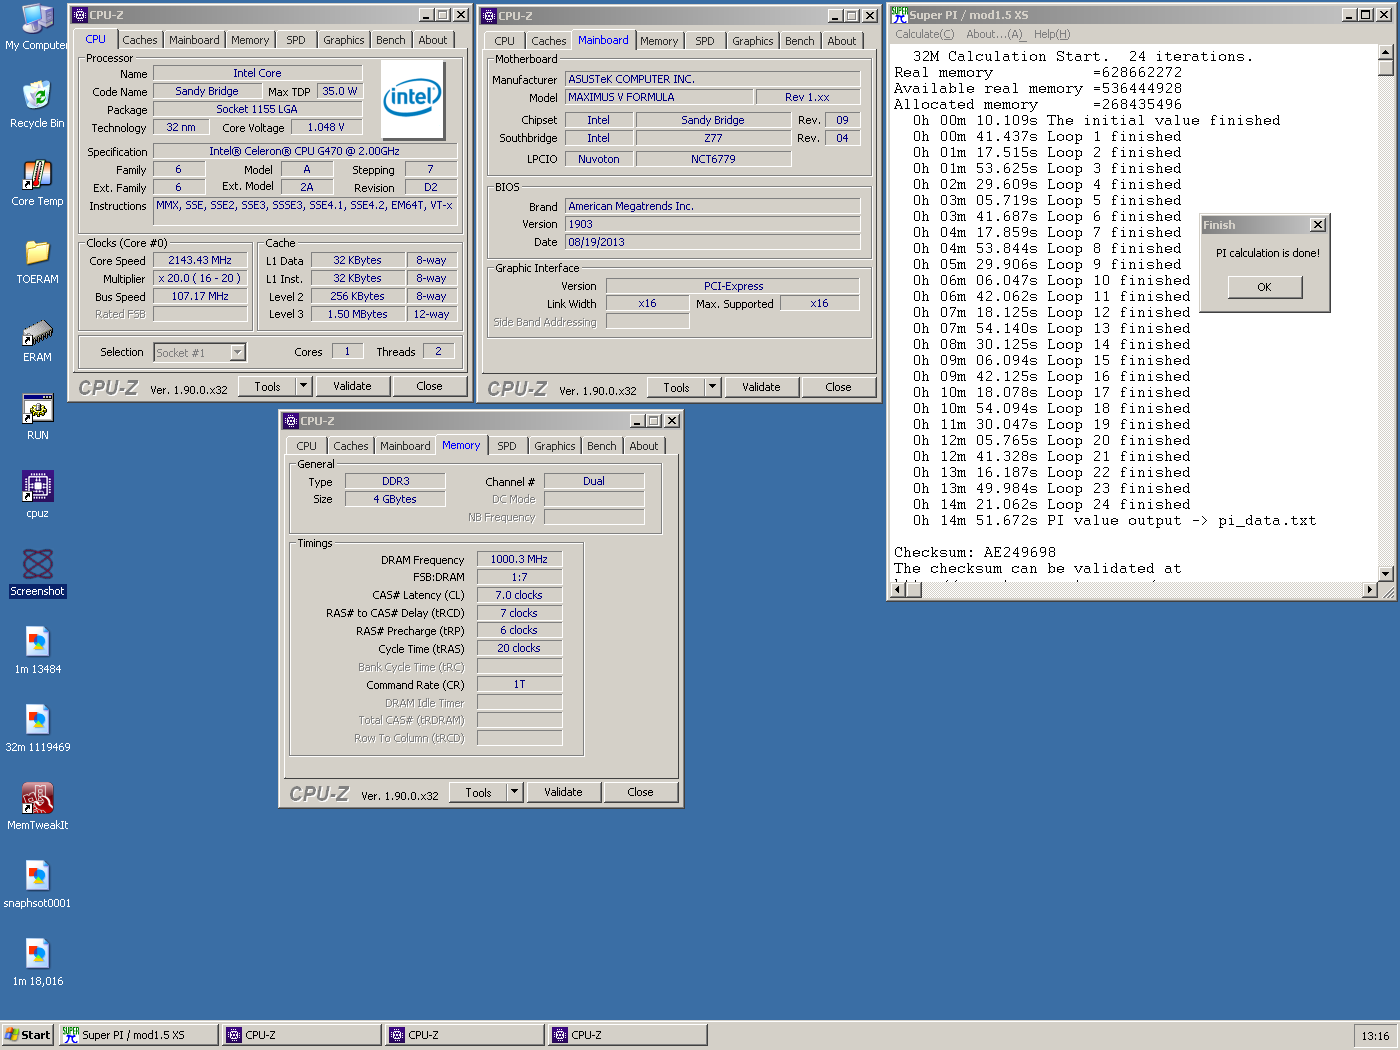Click Super PI vertical scrollbar down arrow
Screen dimensions: 1400x1050
coord(1385,573)
